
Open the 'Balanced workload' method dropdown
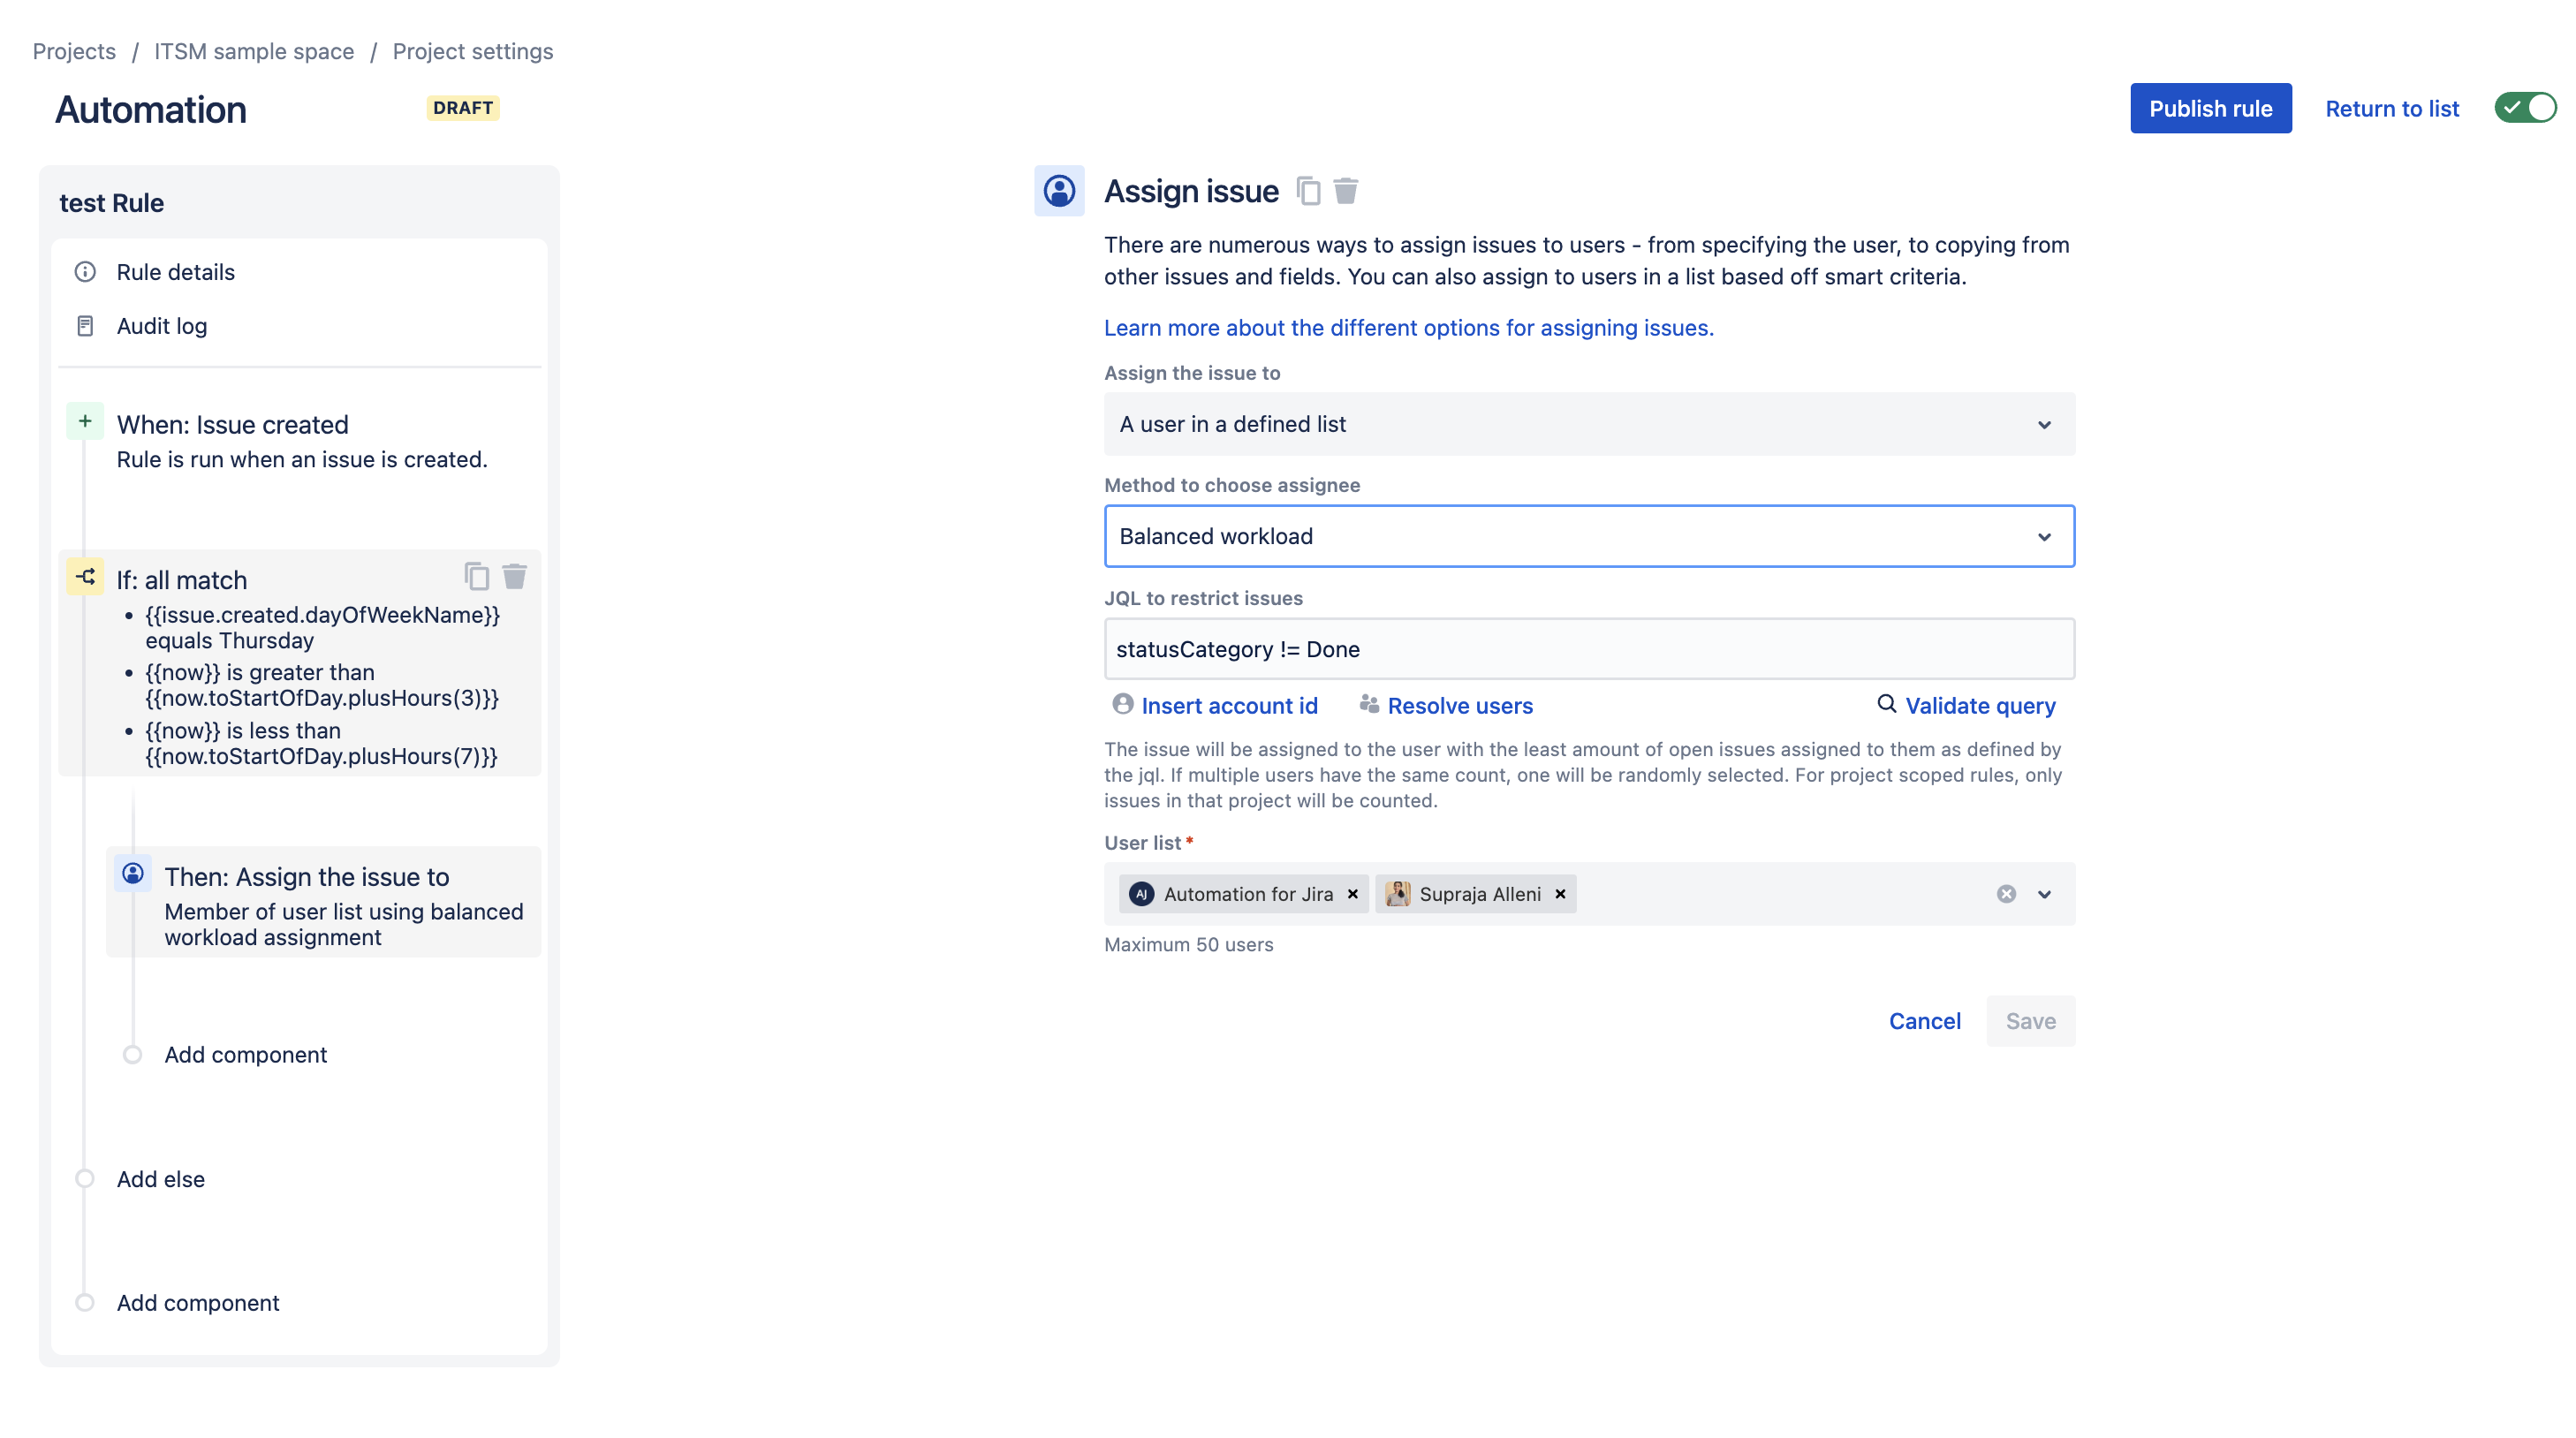coord(1588,536)
